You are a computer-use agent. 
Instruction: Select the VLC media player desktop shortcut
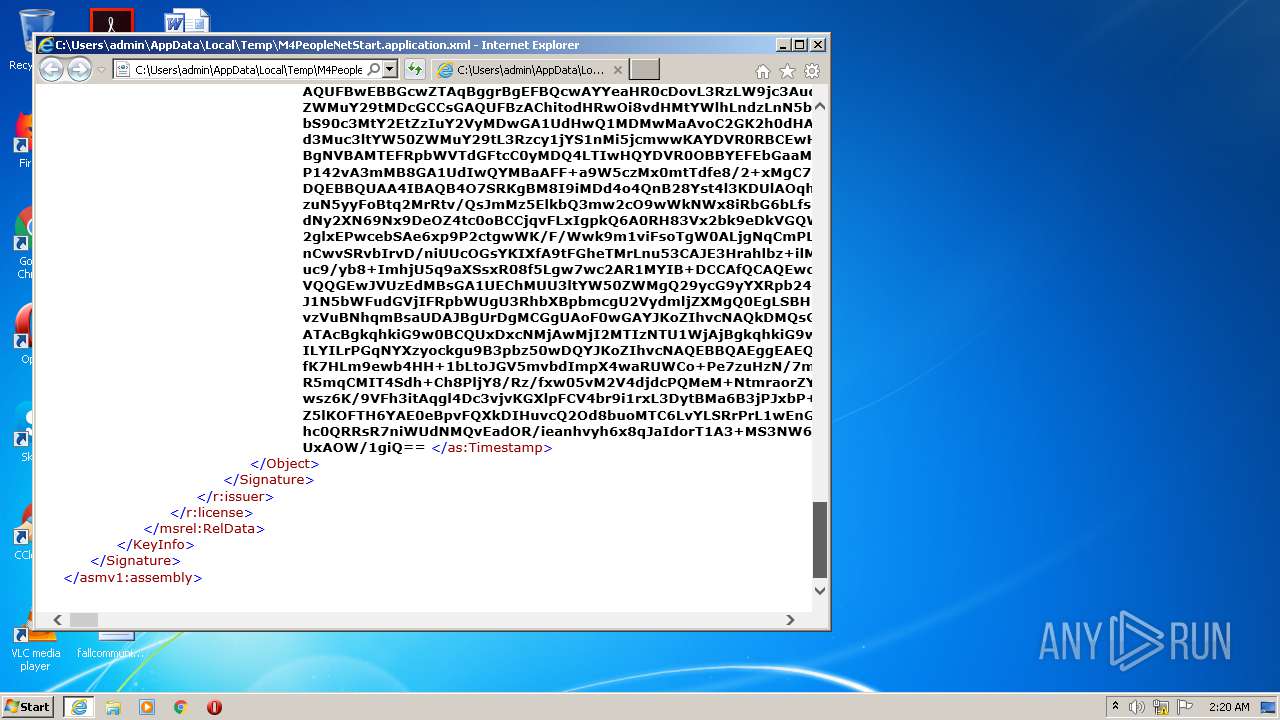[x=35, y=648]
